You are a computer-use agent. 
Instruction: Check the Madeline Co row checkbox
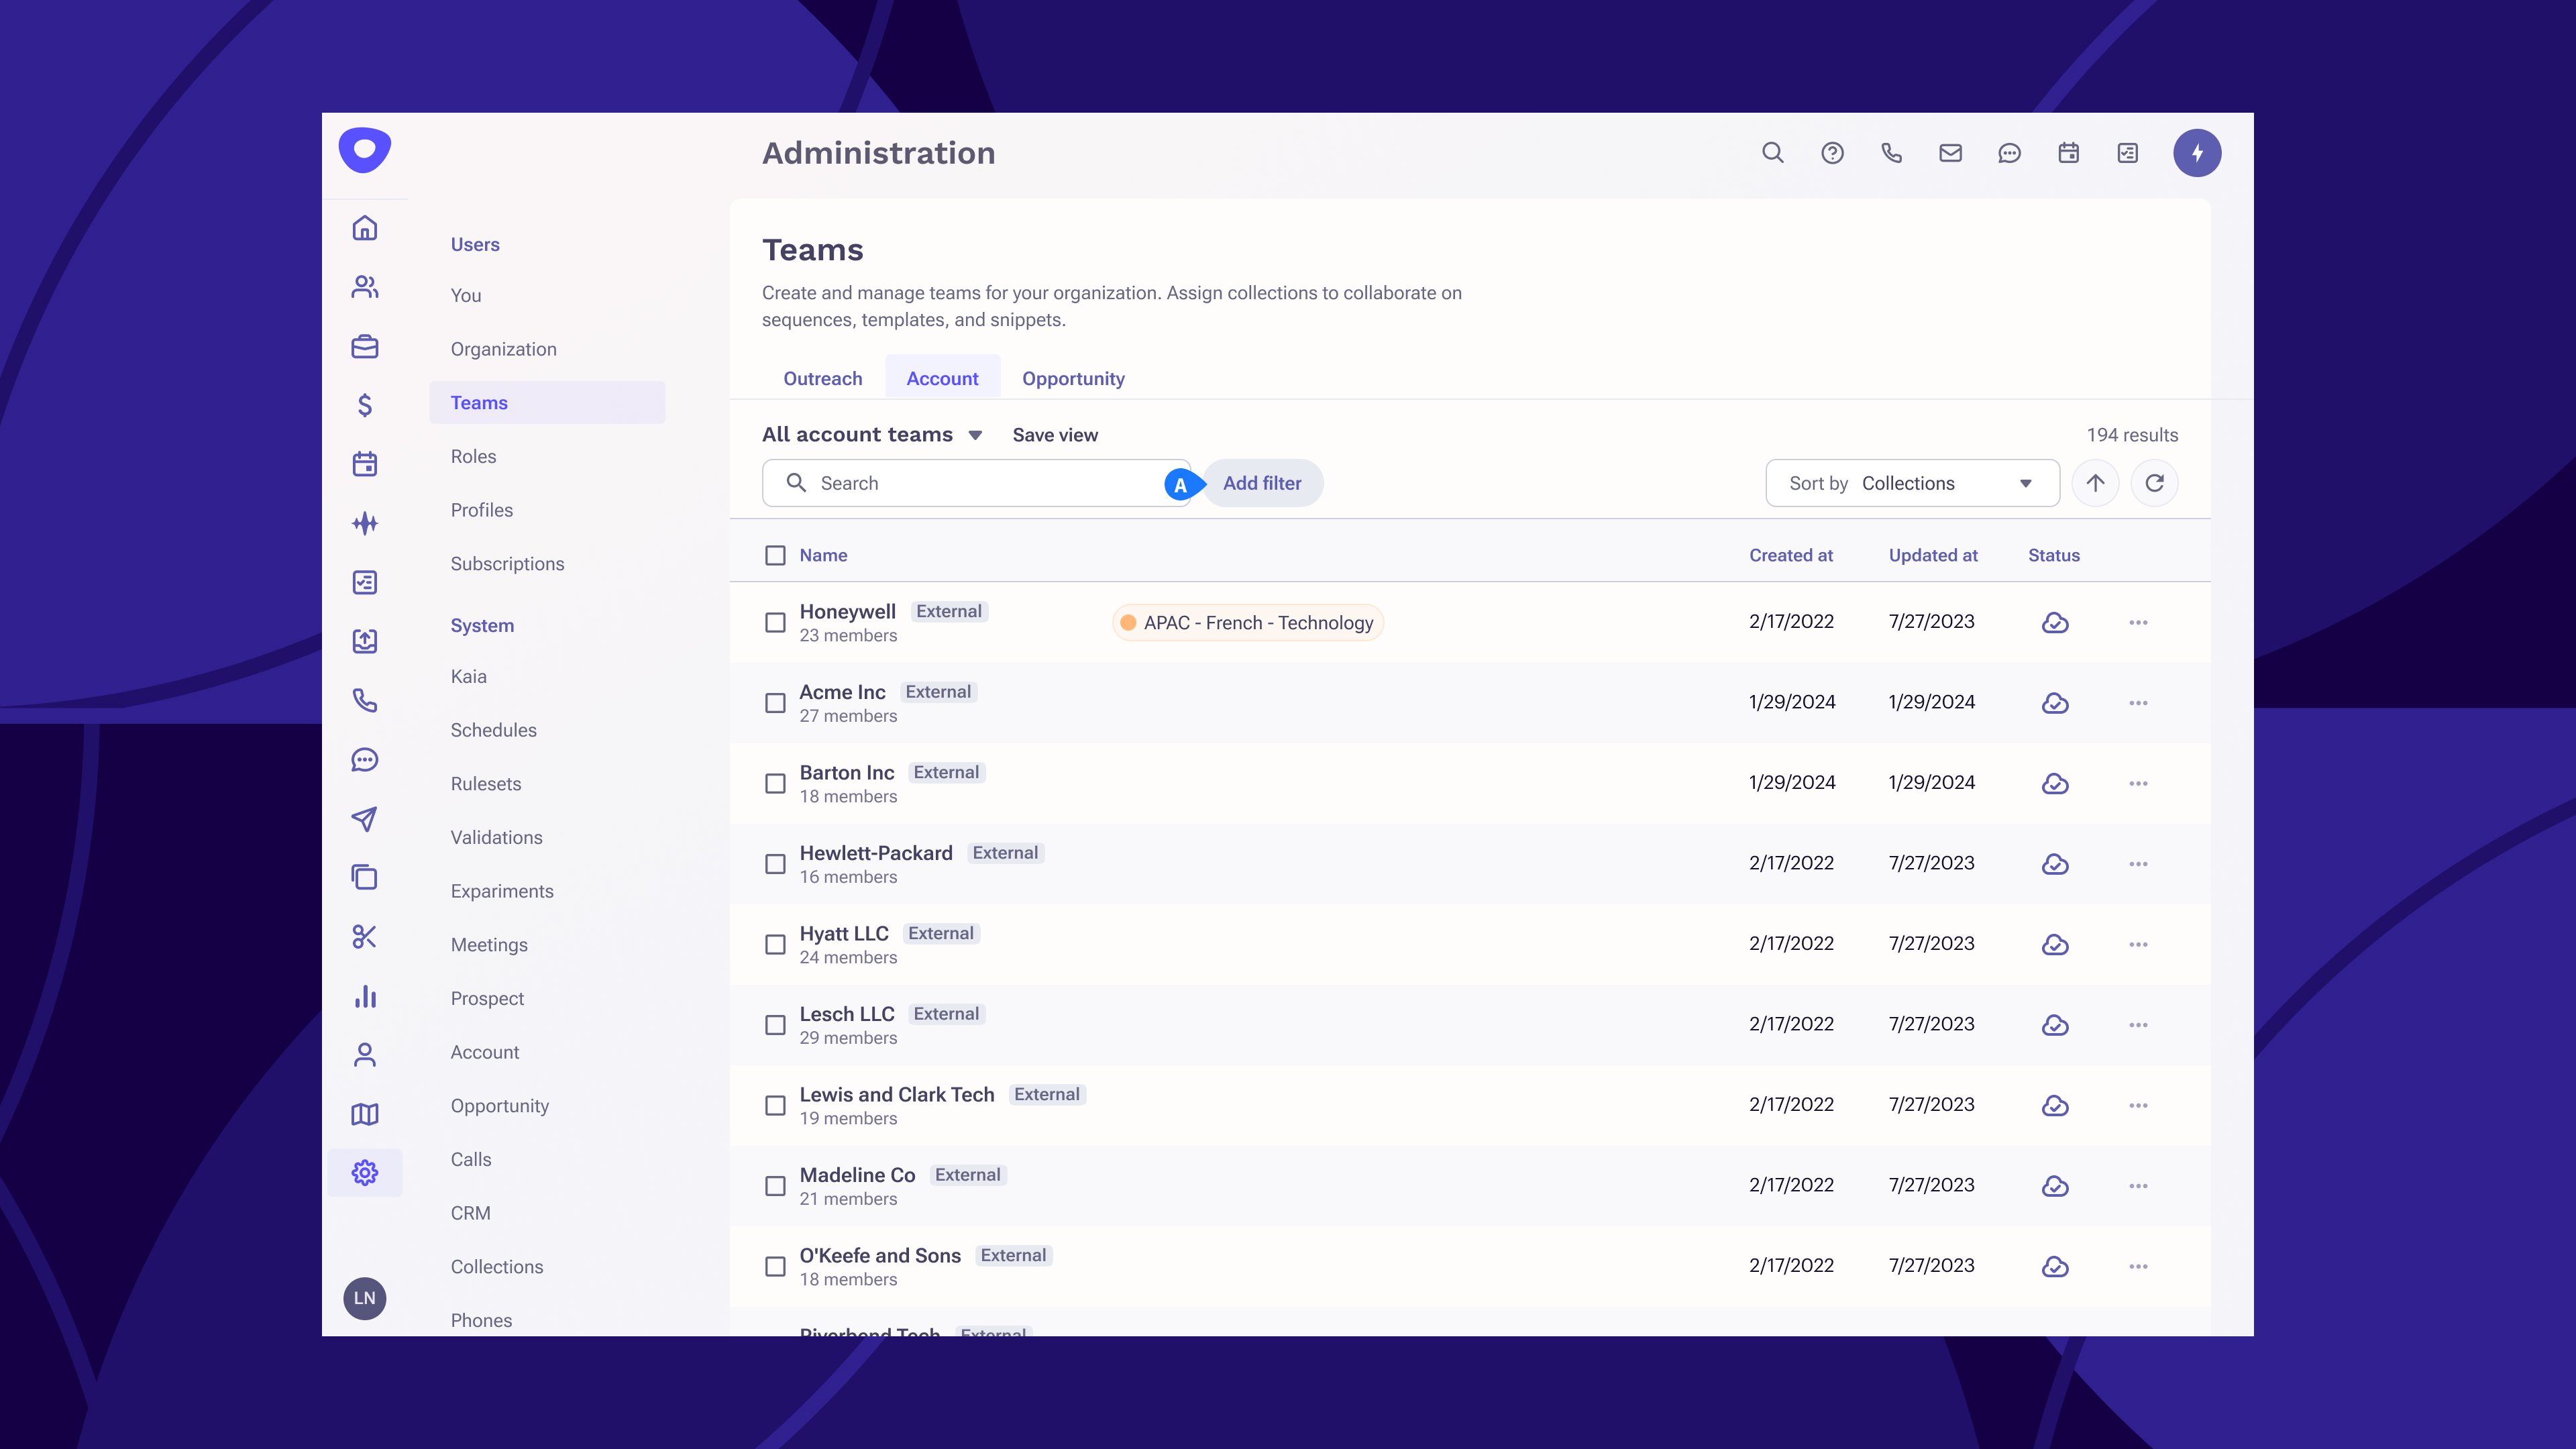pos(775,1186)
